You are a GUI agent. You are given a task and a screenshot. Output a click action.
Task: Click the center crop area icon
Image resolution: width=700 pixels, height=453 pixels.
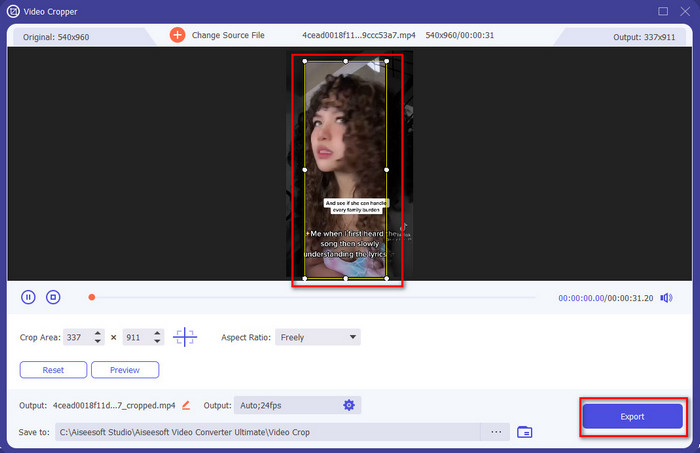point(186,337)
